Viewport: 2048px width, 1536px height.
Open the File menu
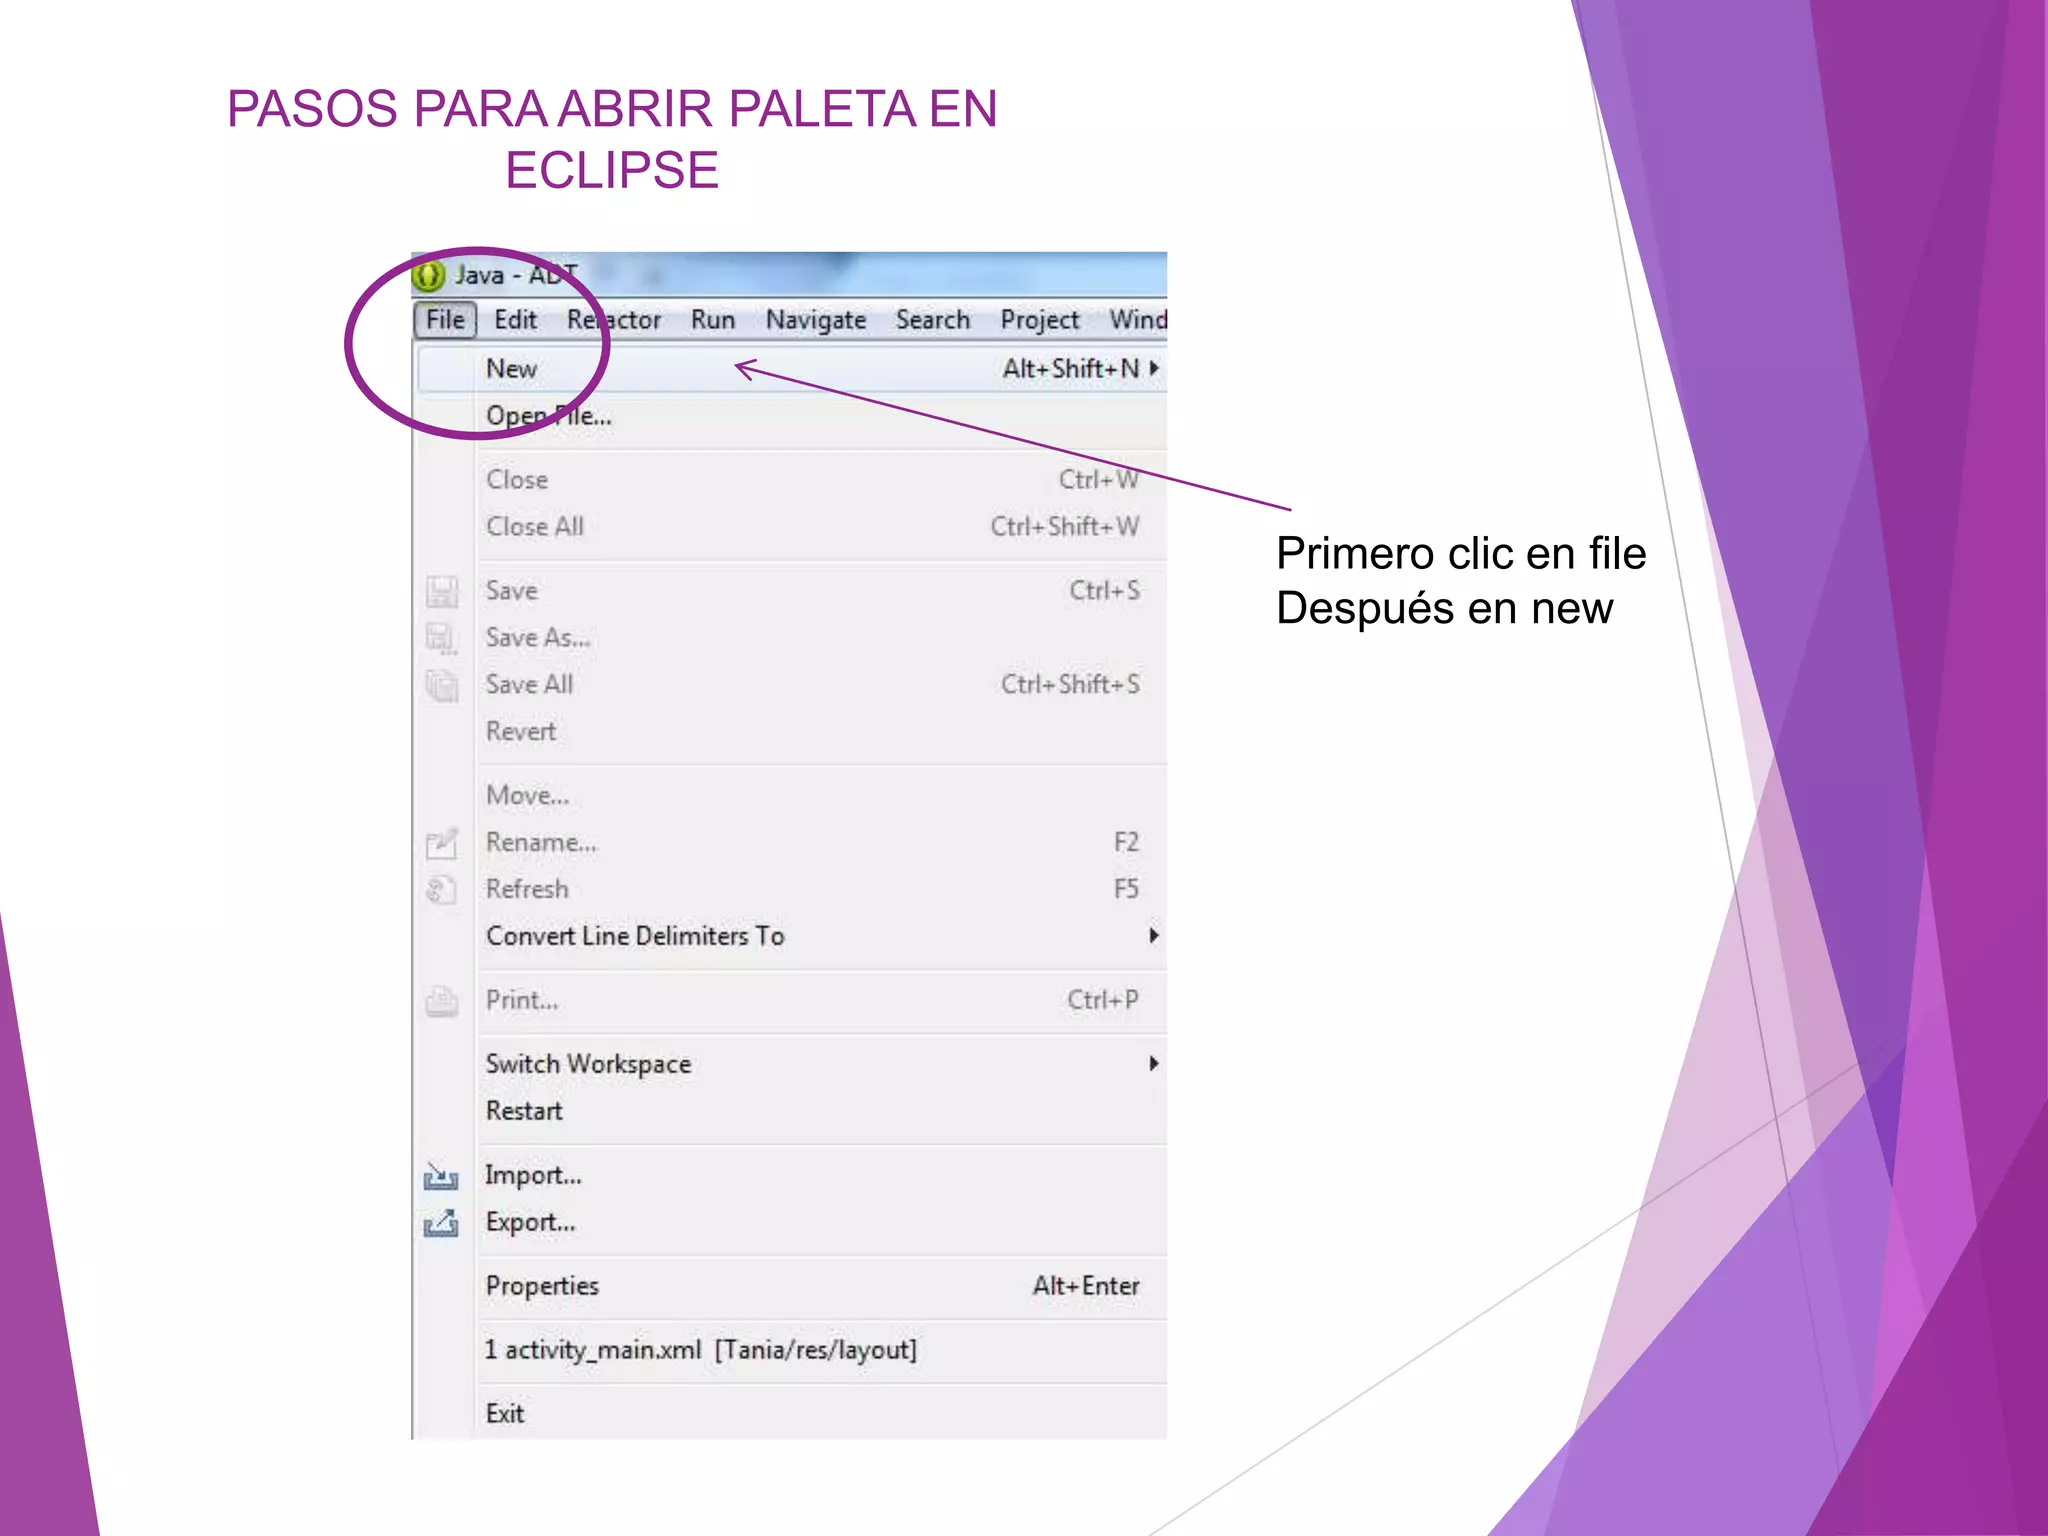[x=445, y=320]
